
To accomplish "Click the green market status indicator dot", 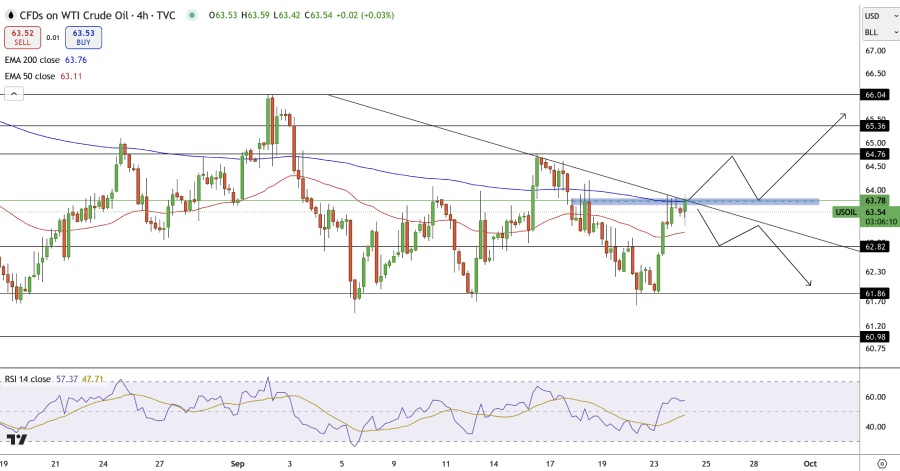I will (x=191, y=15).
